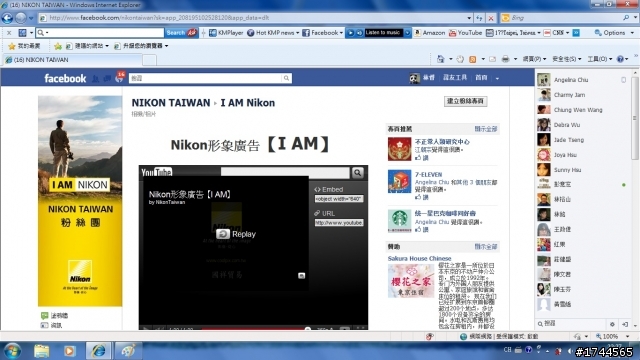Click the Facebook search magnifier
The height and width of the screenshot is (360, 640).
pyautogui.click(x=287, y=78)
